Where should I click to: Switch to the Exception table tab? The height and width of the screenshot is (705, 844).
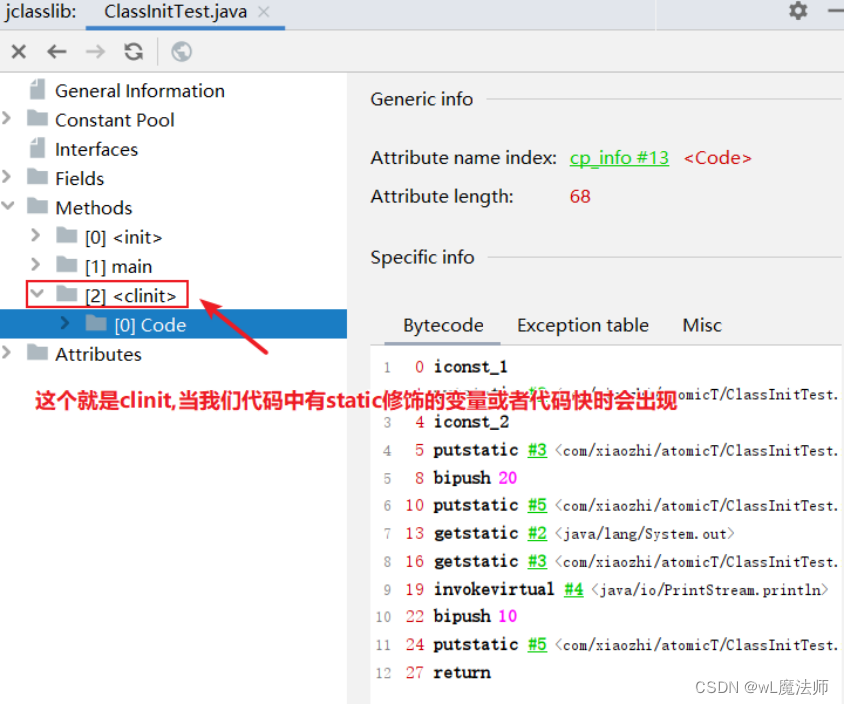tap(582, 325)
